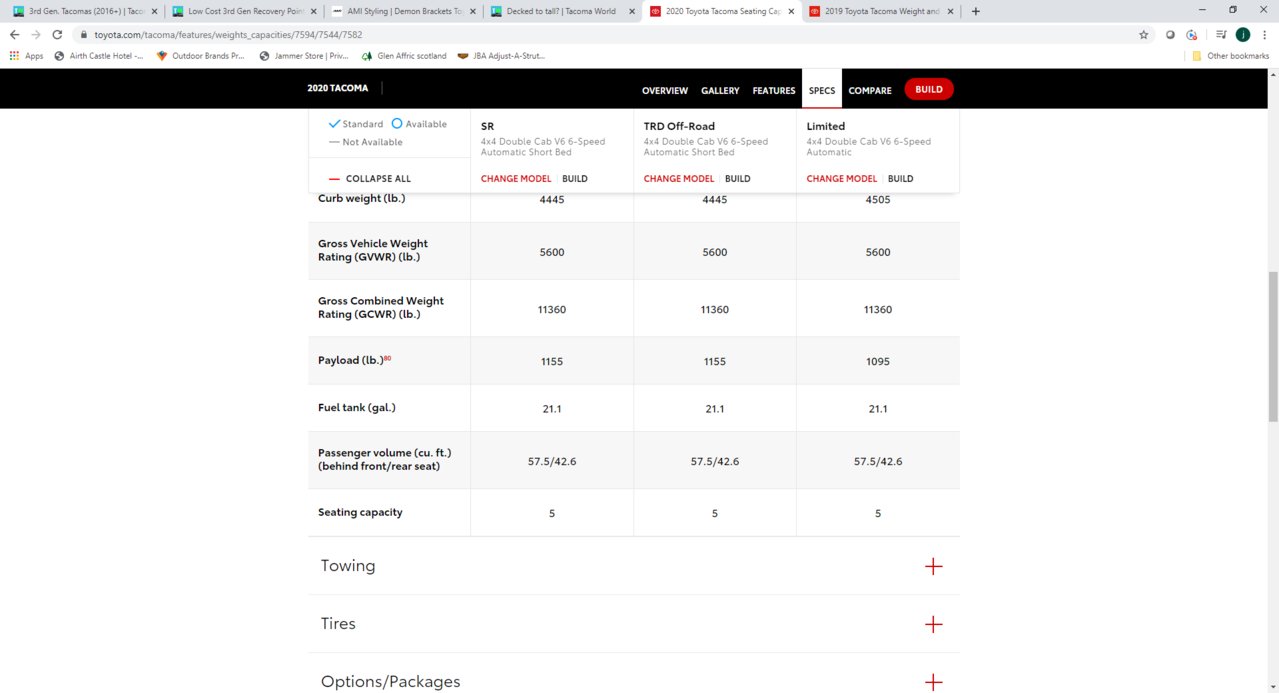Build the SR model
Screen dimensions: 1279x693
pos(575,179)
